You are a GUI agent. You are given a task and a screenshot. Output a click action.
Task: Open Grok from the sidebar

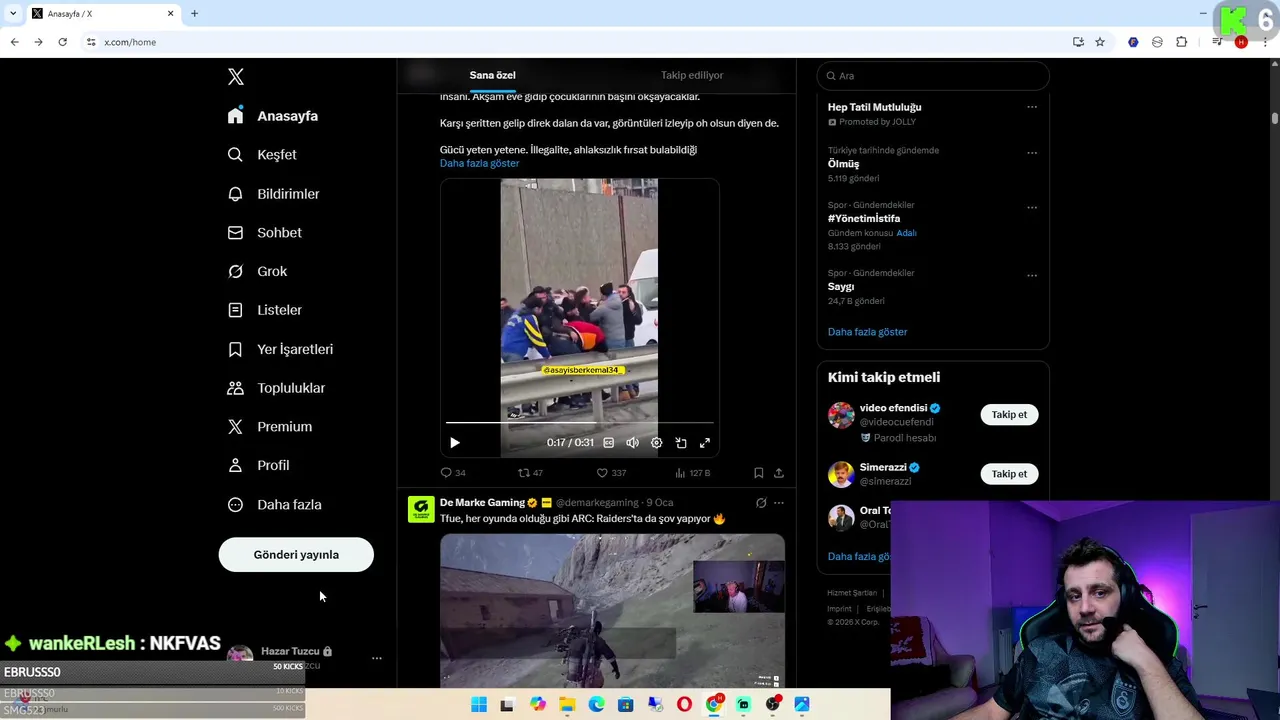point(257,271)
